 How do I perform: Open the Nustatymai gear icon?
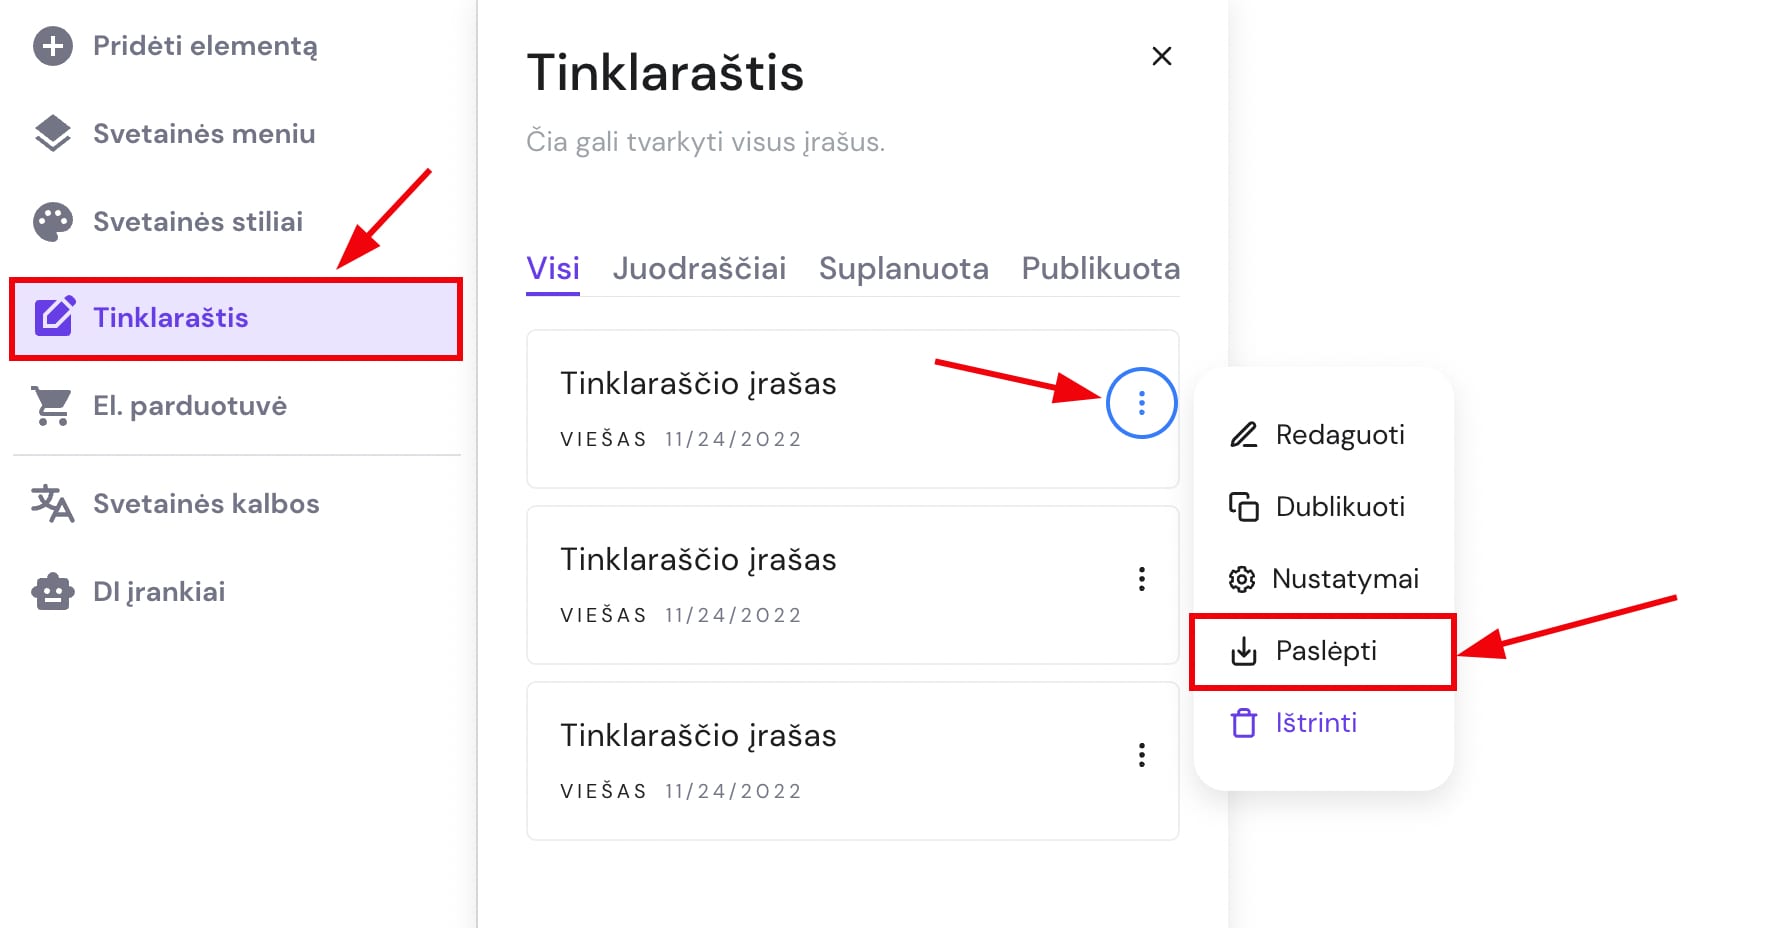tap(1243, 578)
